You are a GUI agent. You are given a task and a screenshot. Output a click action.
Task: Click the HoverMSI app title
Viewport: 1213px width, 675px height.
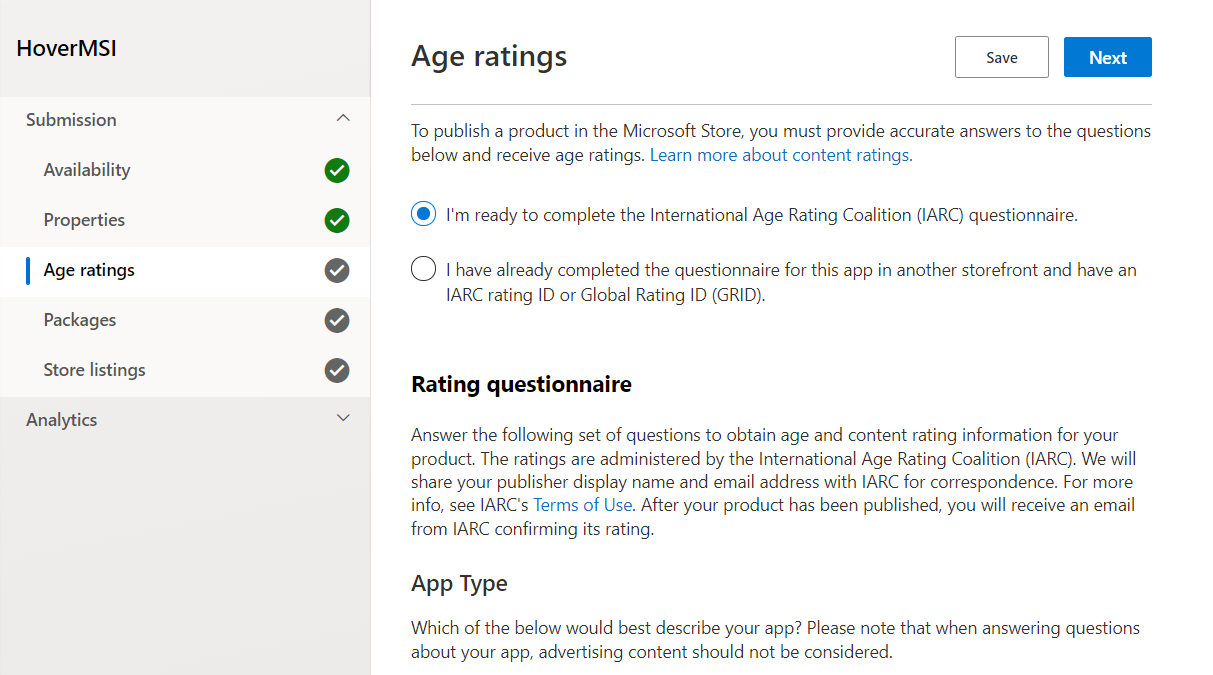coord(66,48)
